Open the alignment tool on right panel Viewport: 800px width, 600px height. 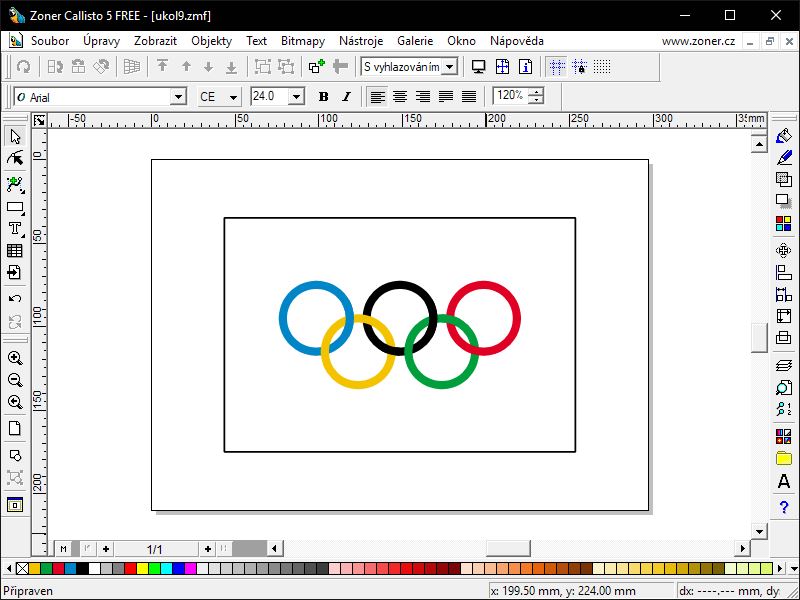[x=784, y=272]
